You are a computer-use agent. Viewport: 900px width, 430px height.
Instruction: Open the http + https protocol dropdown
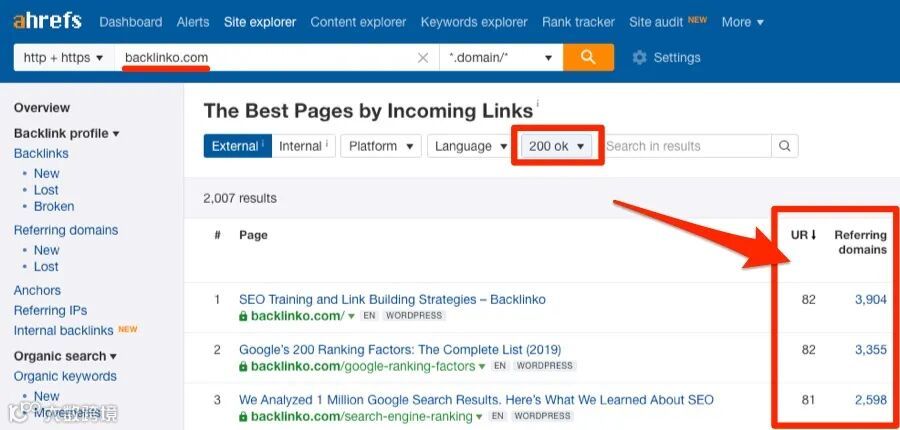[x=63, y=57]
